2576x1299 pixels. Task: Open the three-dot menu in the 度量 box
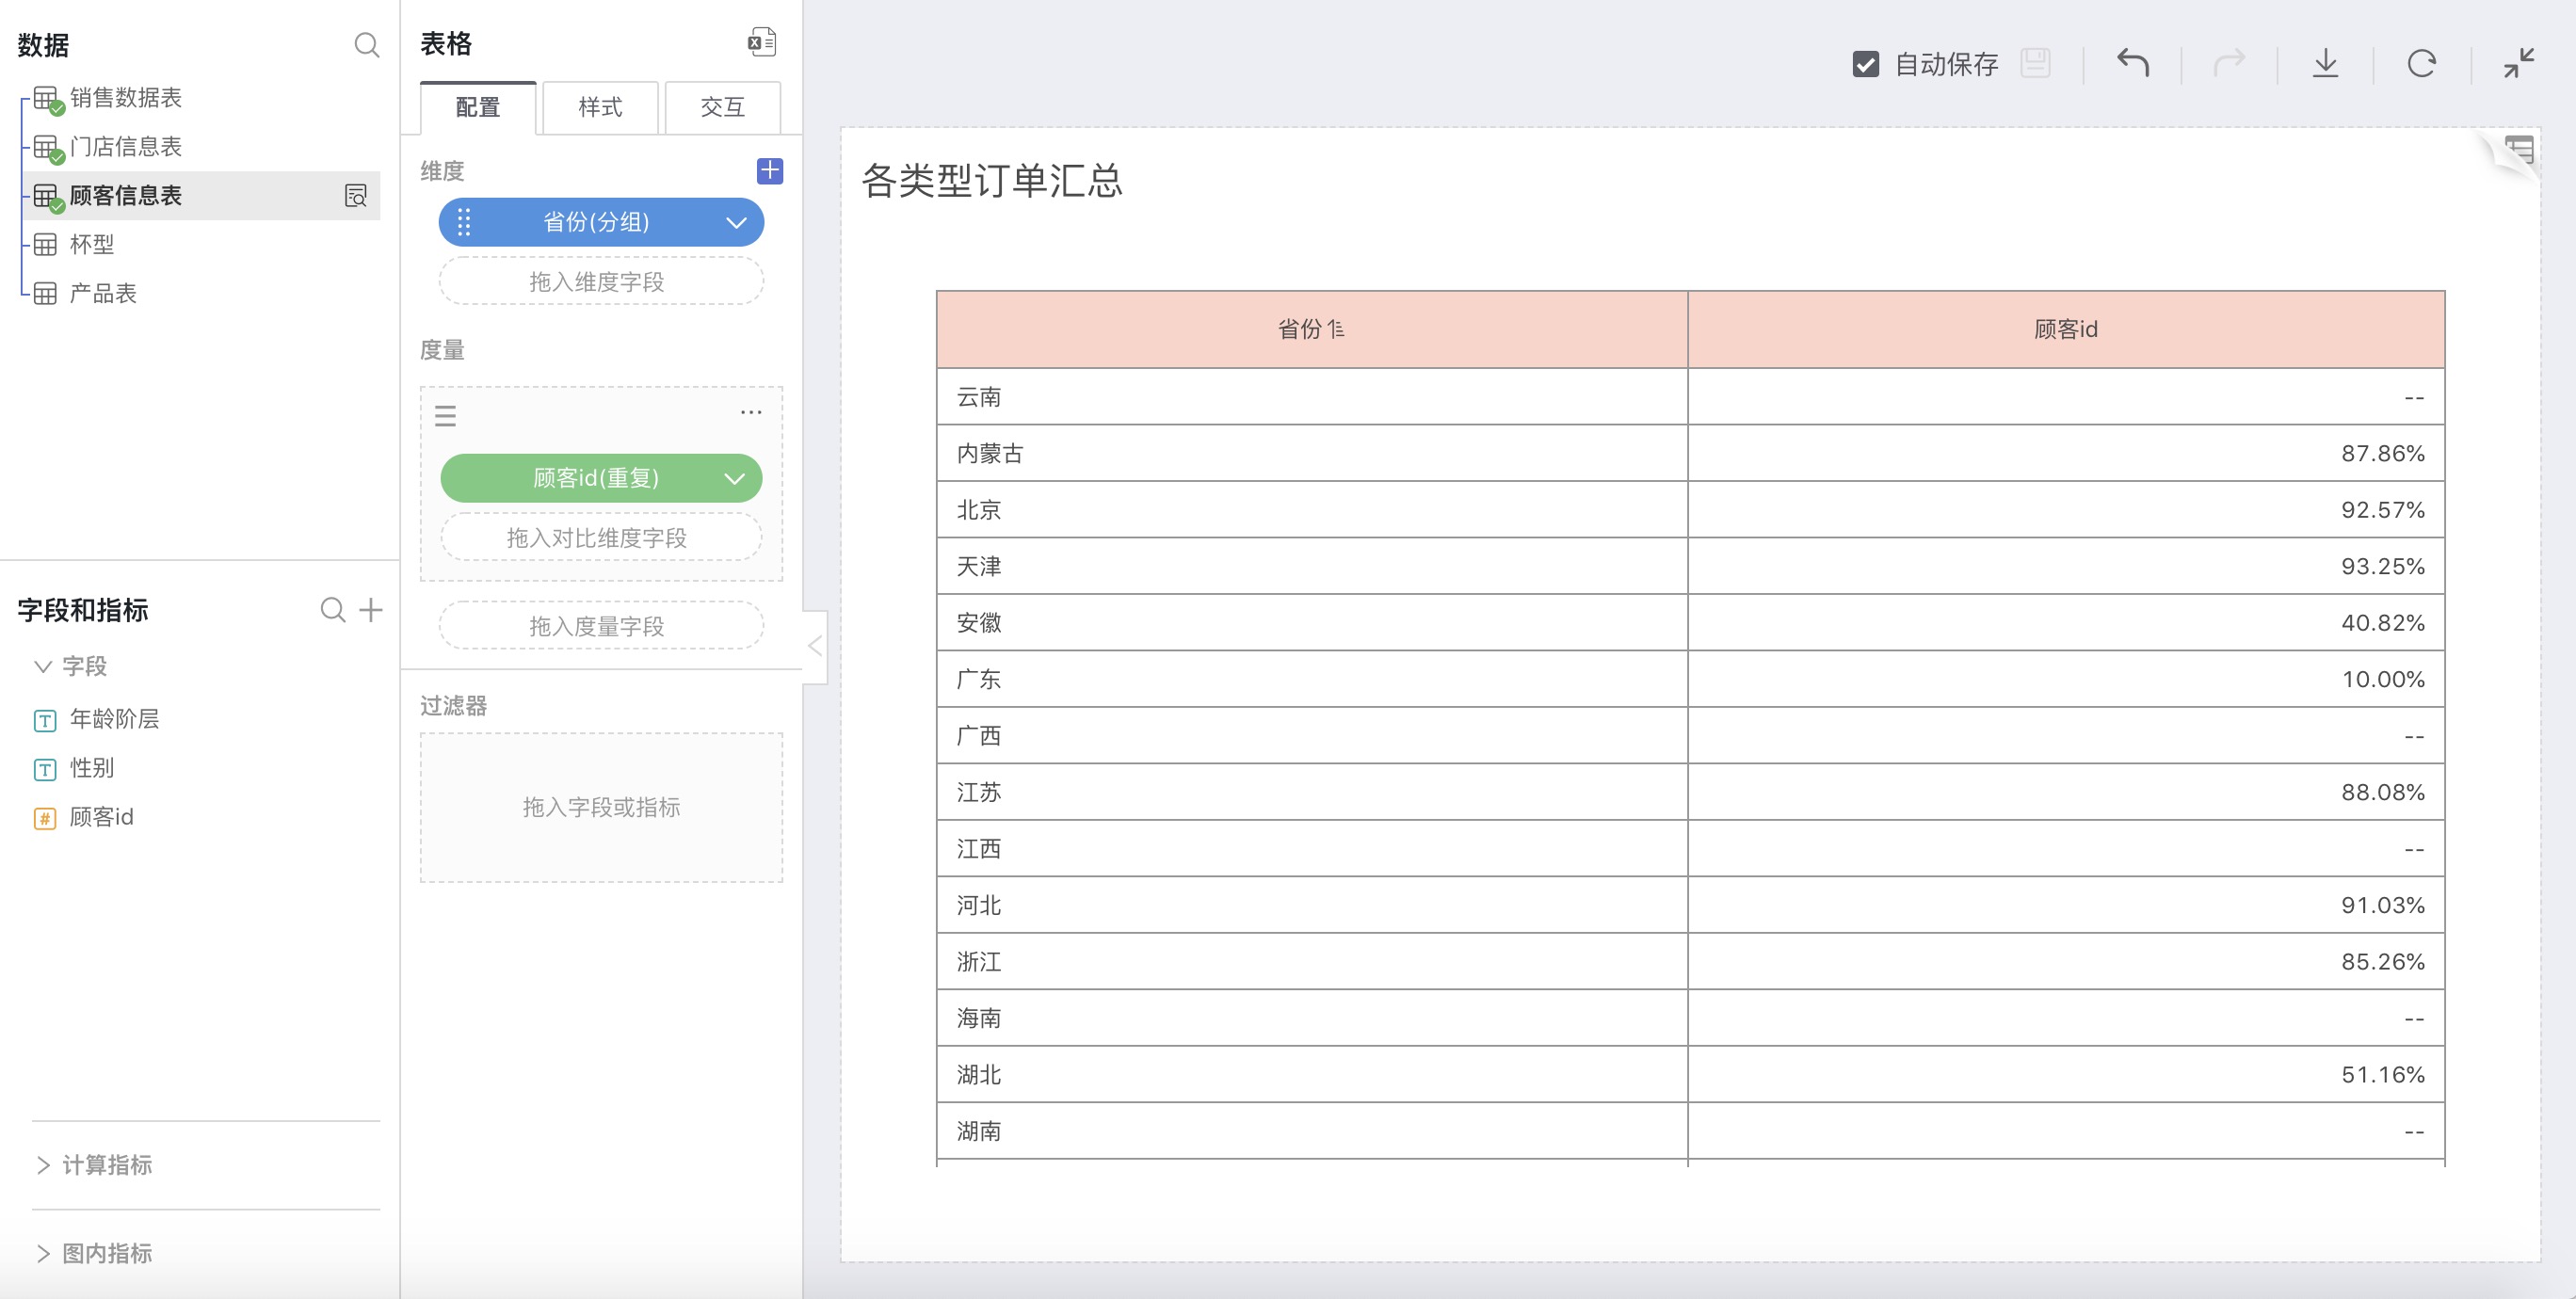[x=751, y=412]
